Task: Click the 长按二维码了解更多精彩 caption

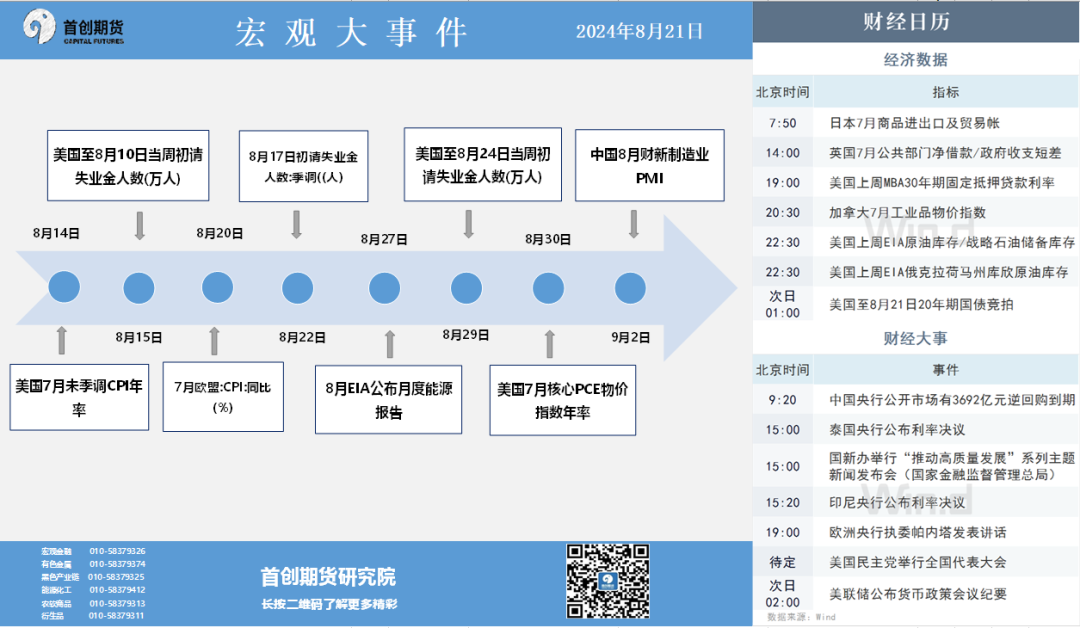Action: click(x=329, y=605)
